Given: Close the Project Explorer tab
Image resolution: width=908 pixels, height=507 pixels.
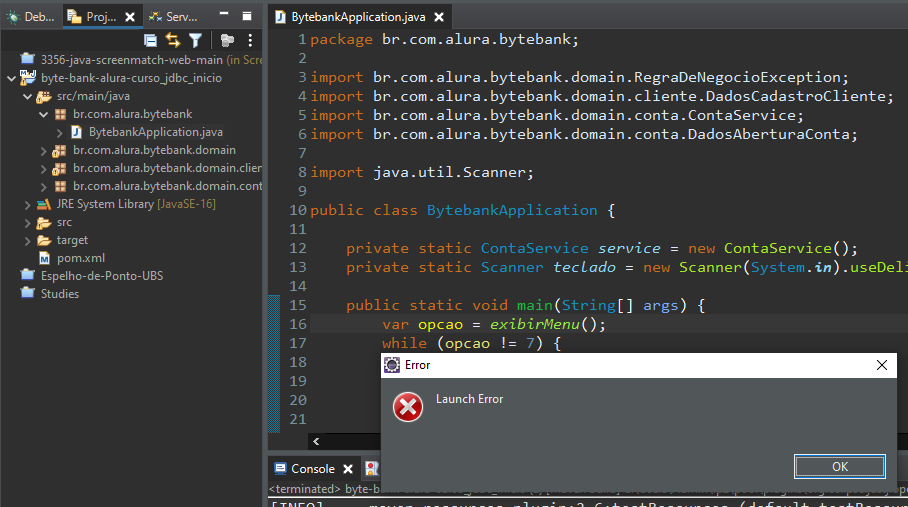Looking at the screenshot, I should (x=130, y=17).
